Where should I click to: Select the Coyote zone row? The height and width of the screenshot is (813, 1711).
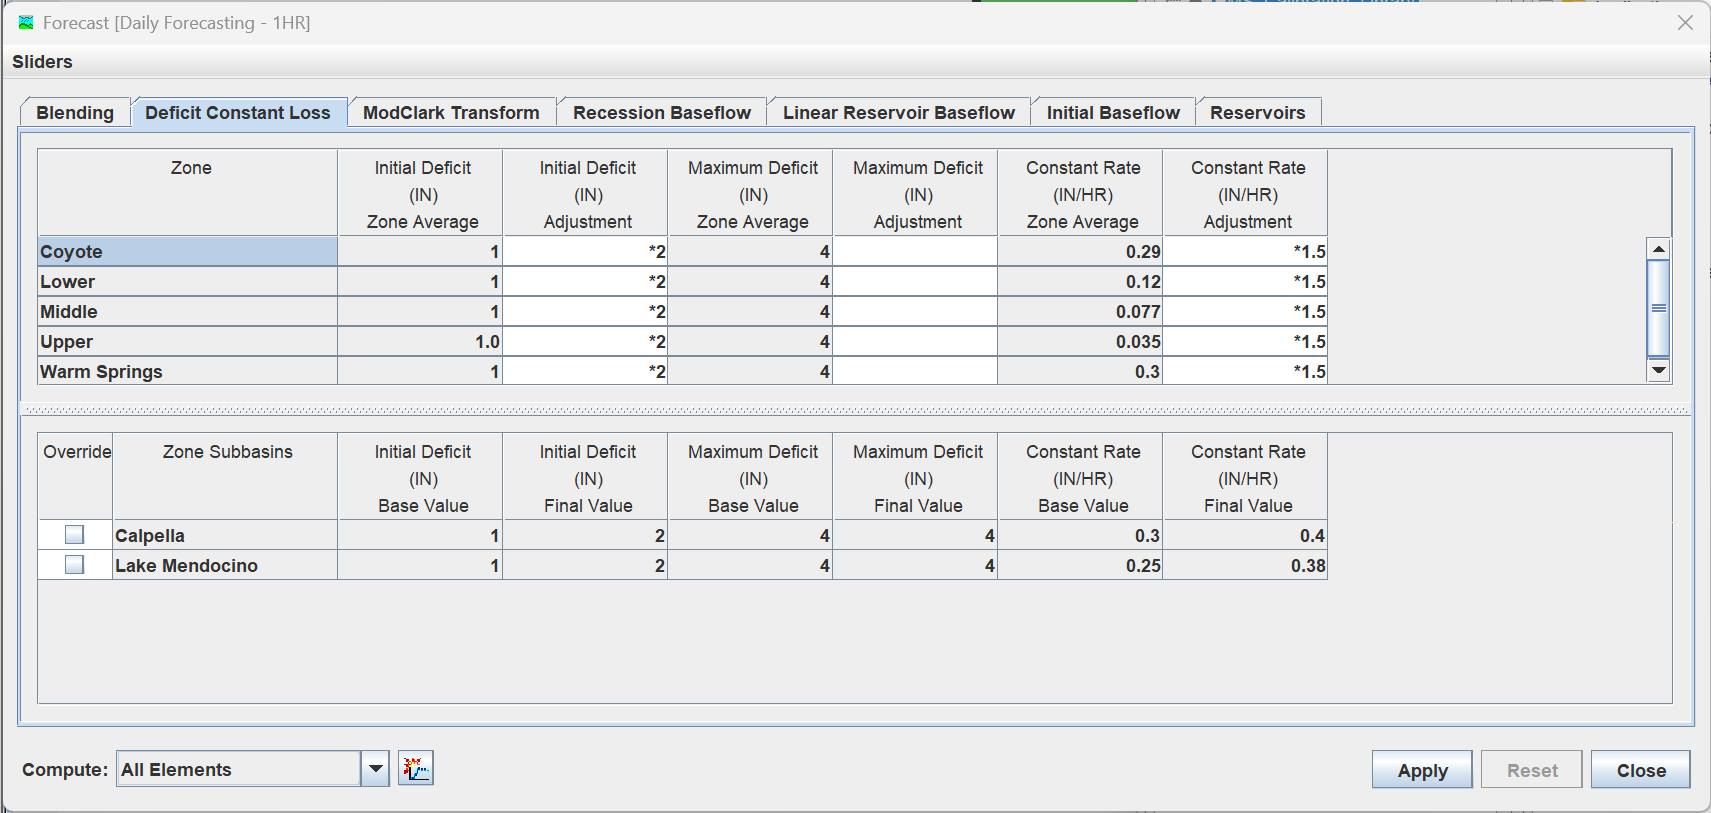187,252
